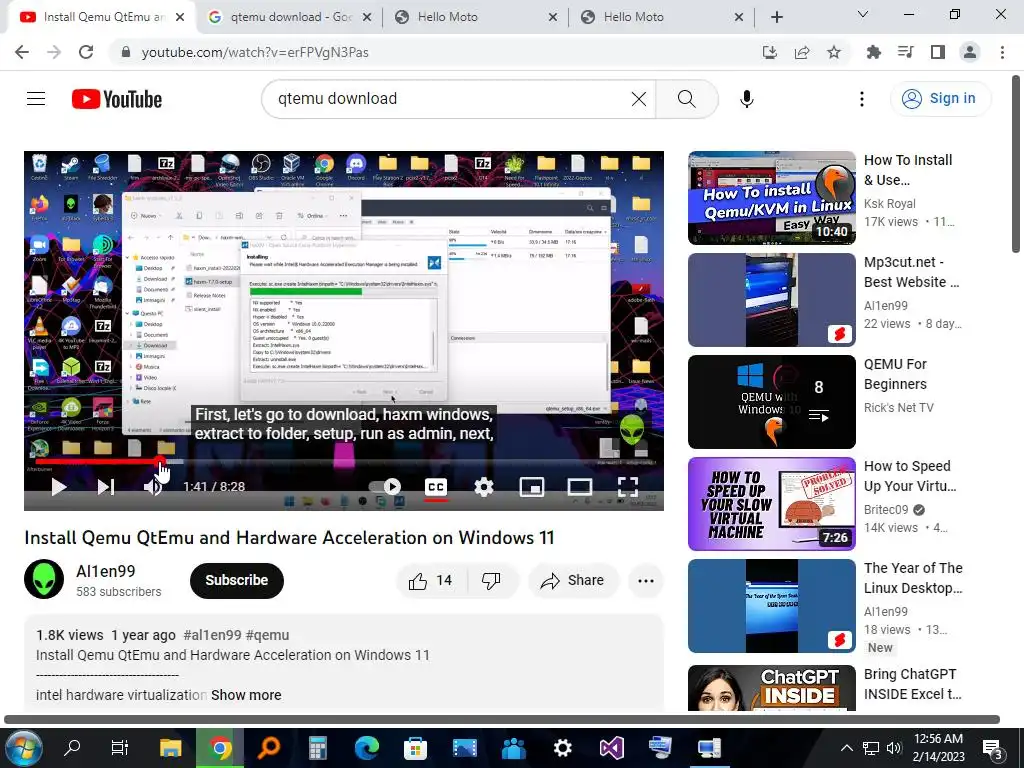Open How to Speed Up Virtual Machine thumbnail

(x=771, y=504)
